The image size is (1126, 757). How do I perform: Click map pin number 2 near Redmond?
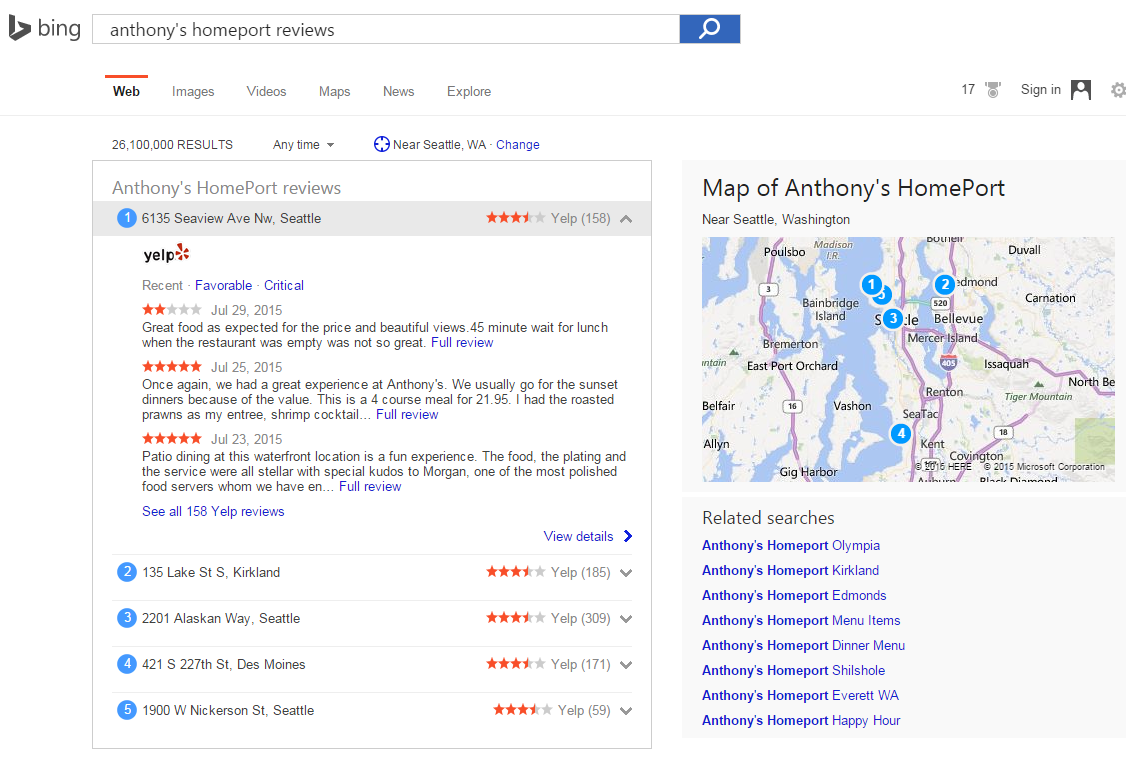(945, 284)
